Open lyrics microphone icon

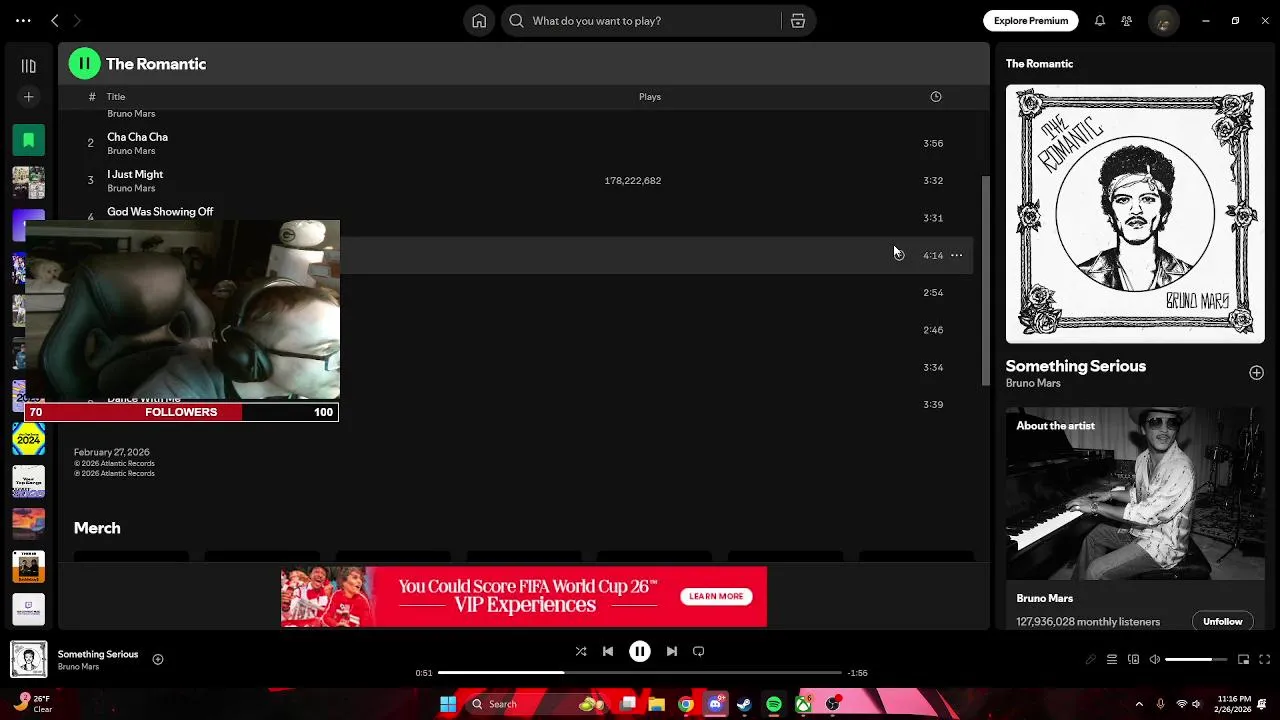tap(1091, 660)
